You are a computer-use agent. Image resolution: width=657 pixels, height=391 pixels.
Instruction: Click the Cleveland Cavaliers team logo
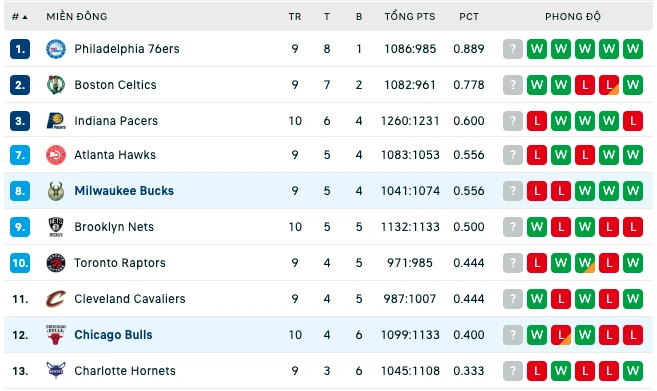click(x=56, y=299)
